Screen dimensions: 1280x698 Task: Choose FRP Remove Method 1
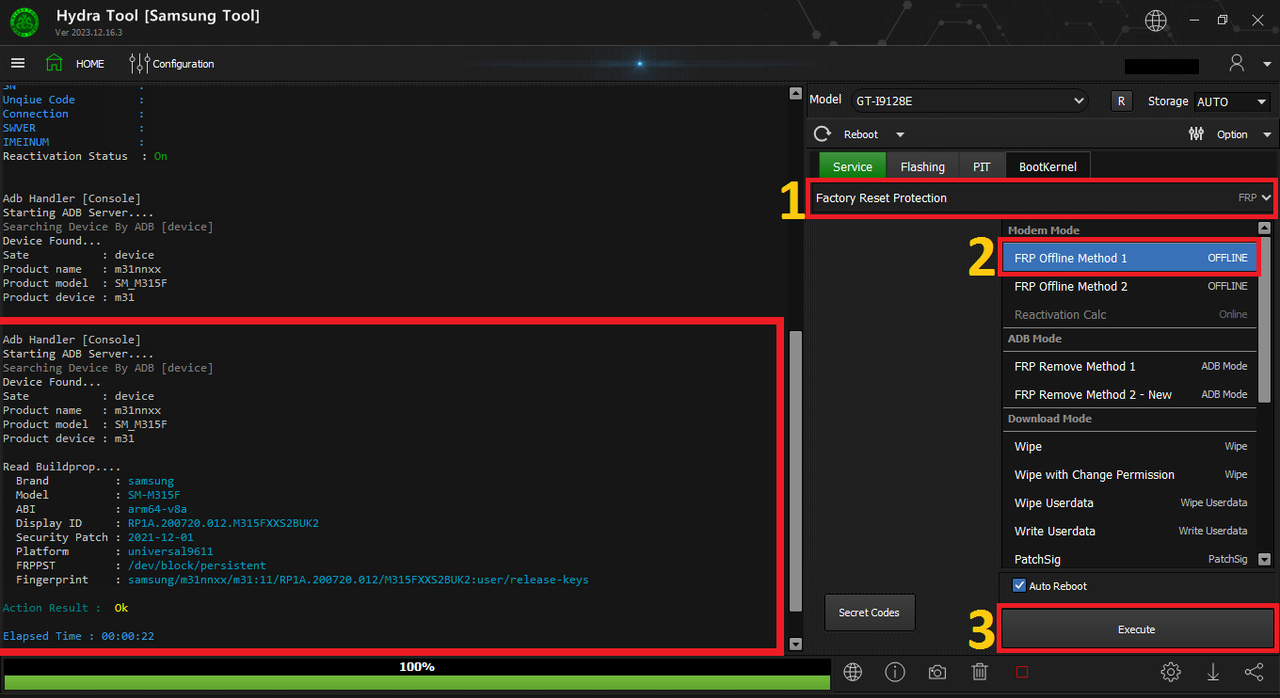[1129, 366]
